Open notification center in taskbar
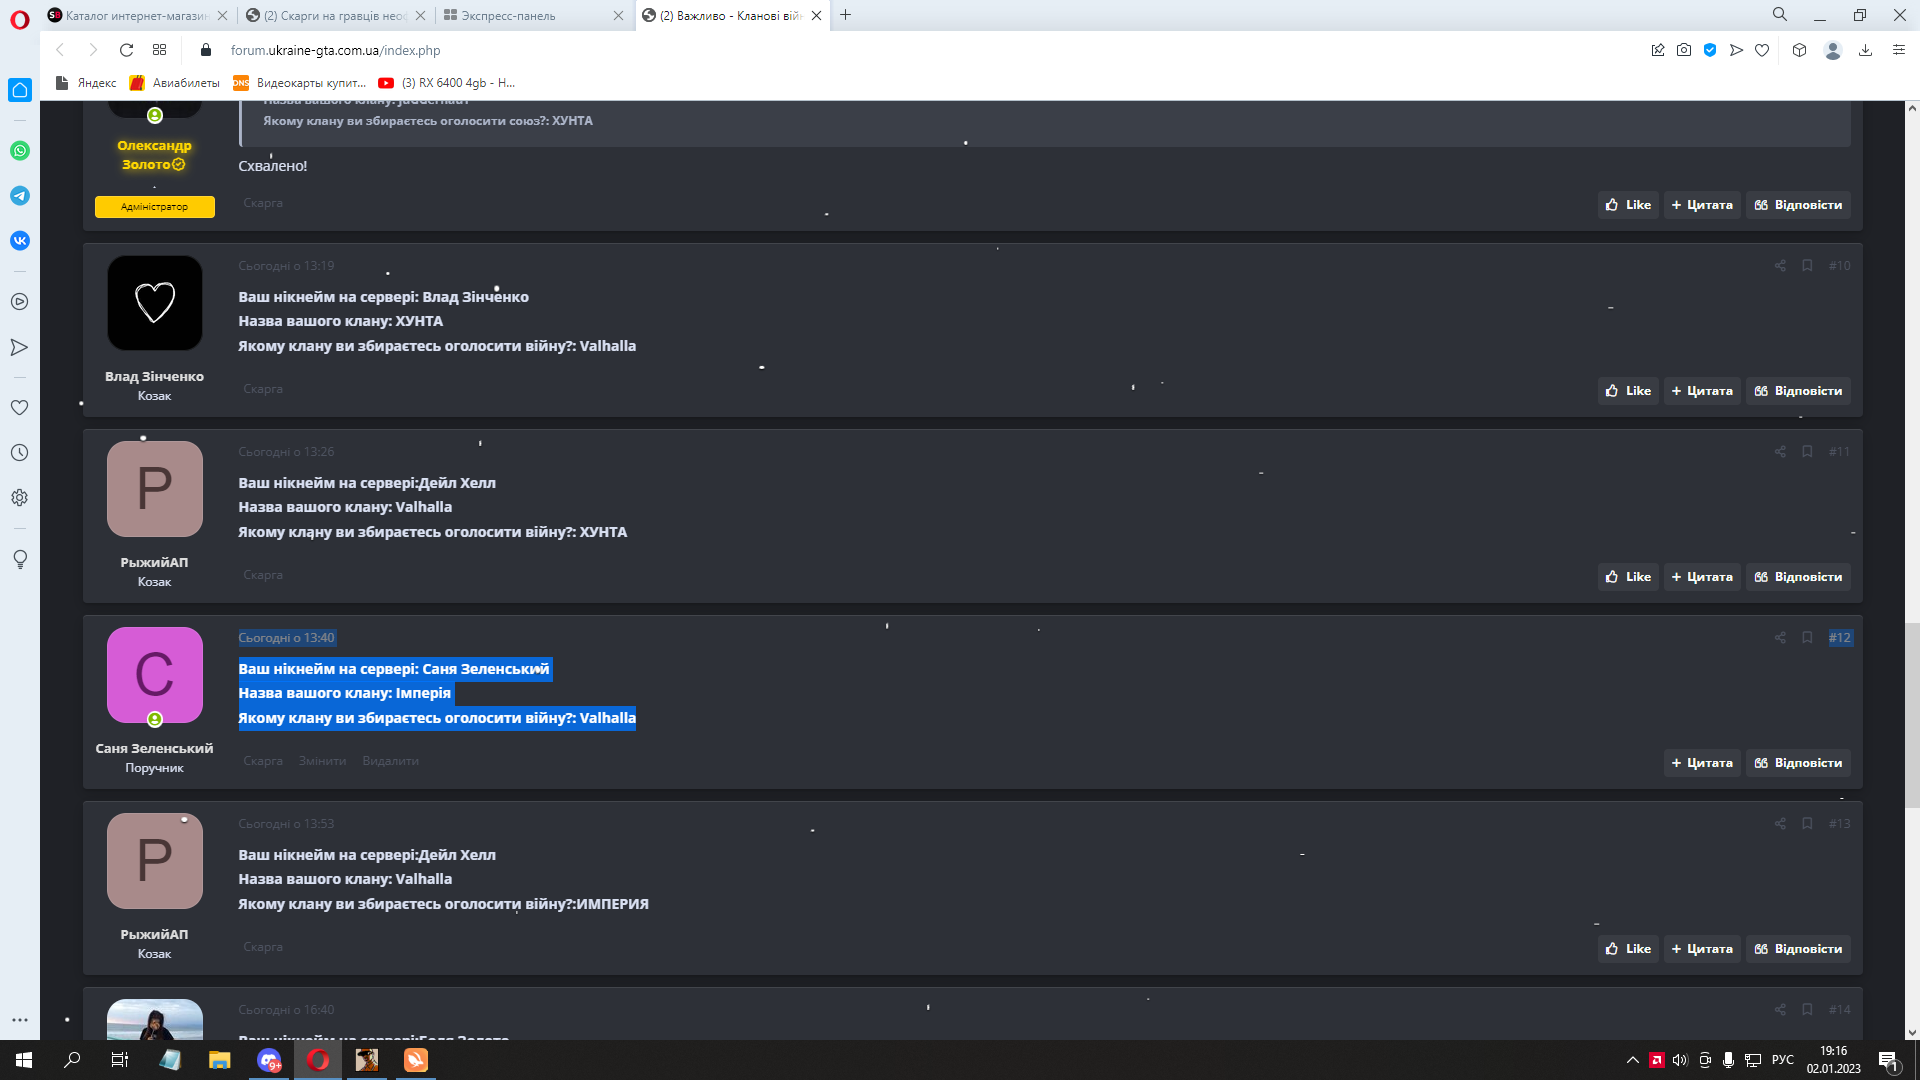 (x=1888, y=1060)
